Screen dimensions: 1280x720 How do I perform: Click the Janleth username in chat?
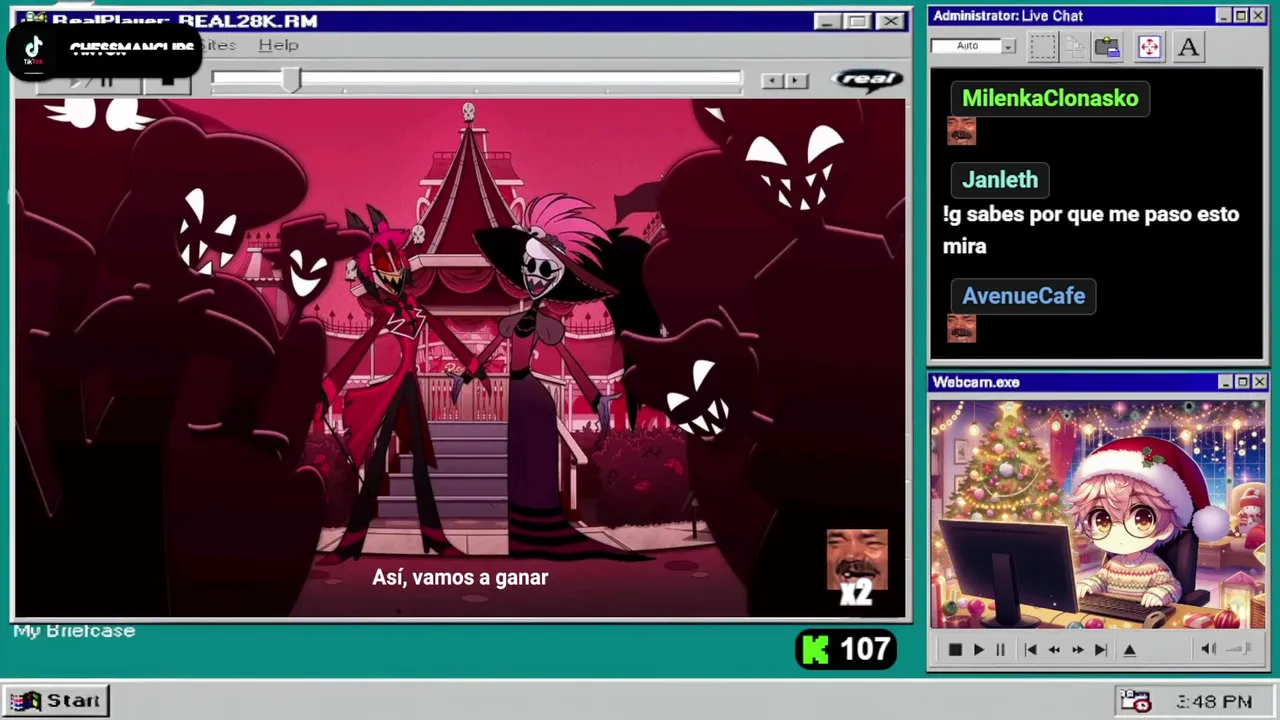tap(1000, 180)
